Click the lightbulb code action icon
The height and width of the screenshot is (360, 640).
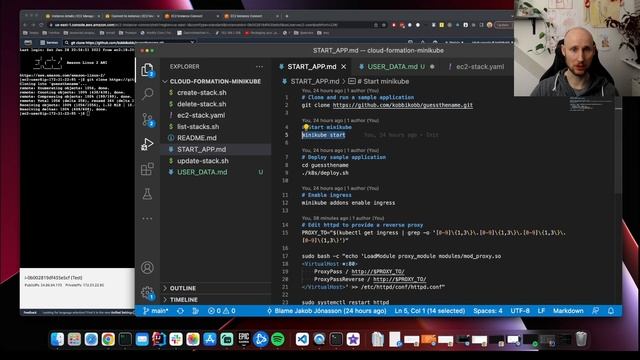click(306, 127)
